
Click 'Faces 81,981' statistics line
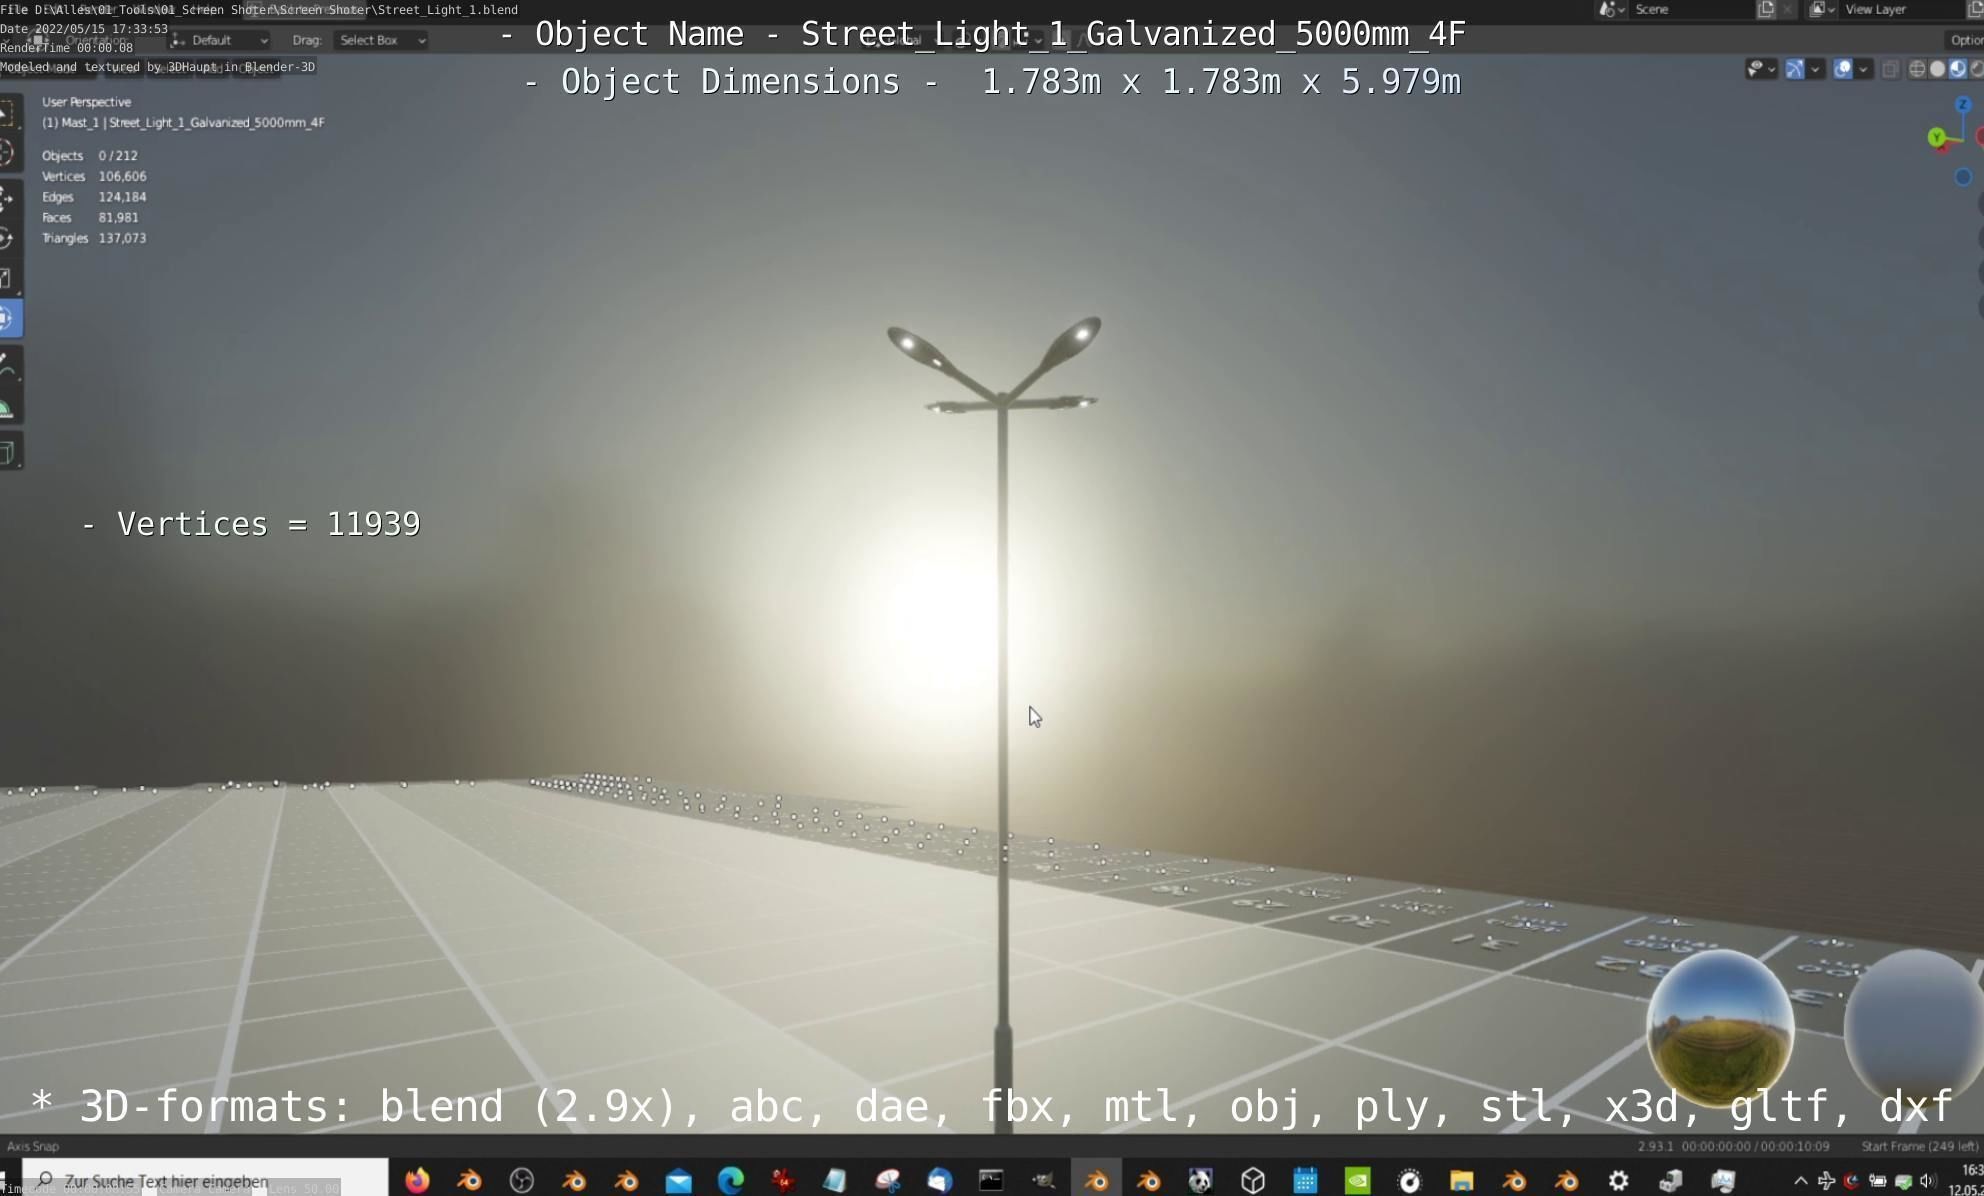90,217
